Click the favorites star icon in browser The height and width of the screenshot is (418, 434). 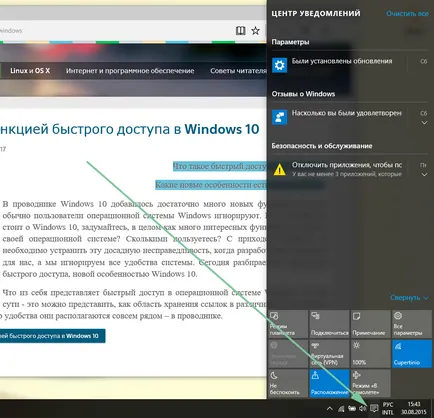(255, 31)
